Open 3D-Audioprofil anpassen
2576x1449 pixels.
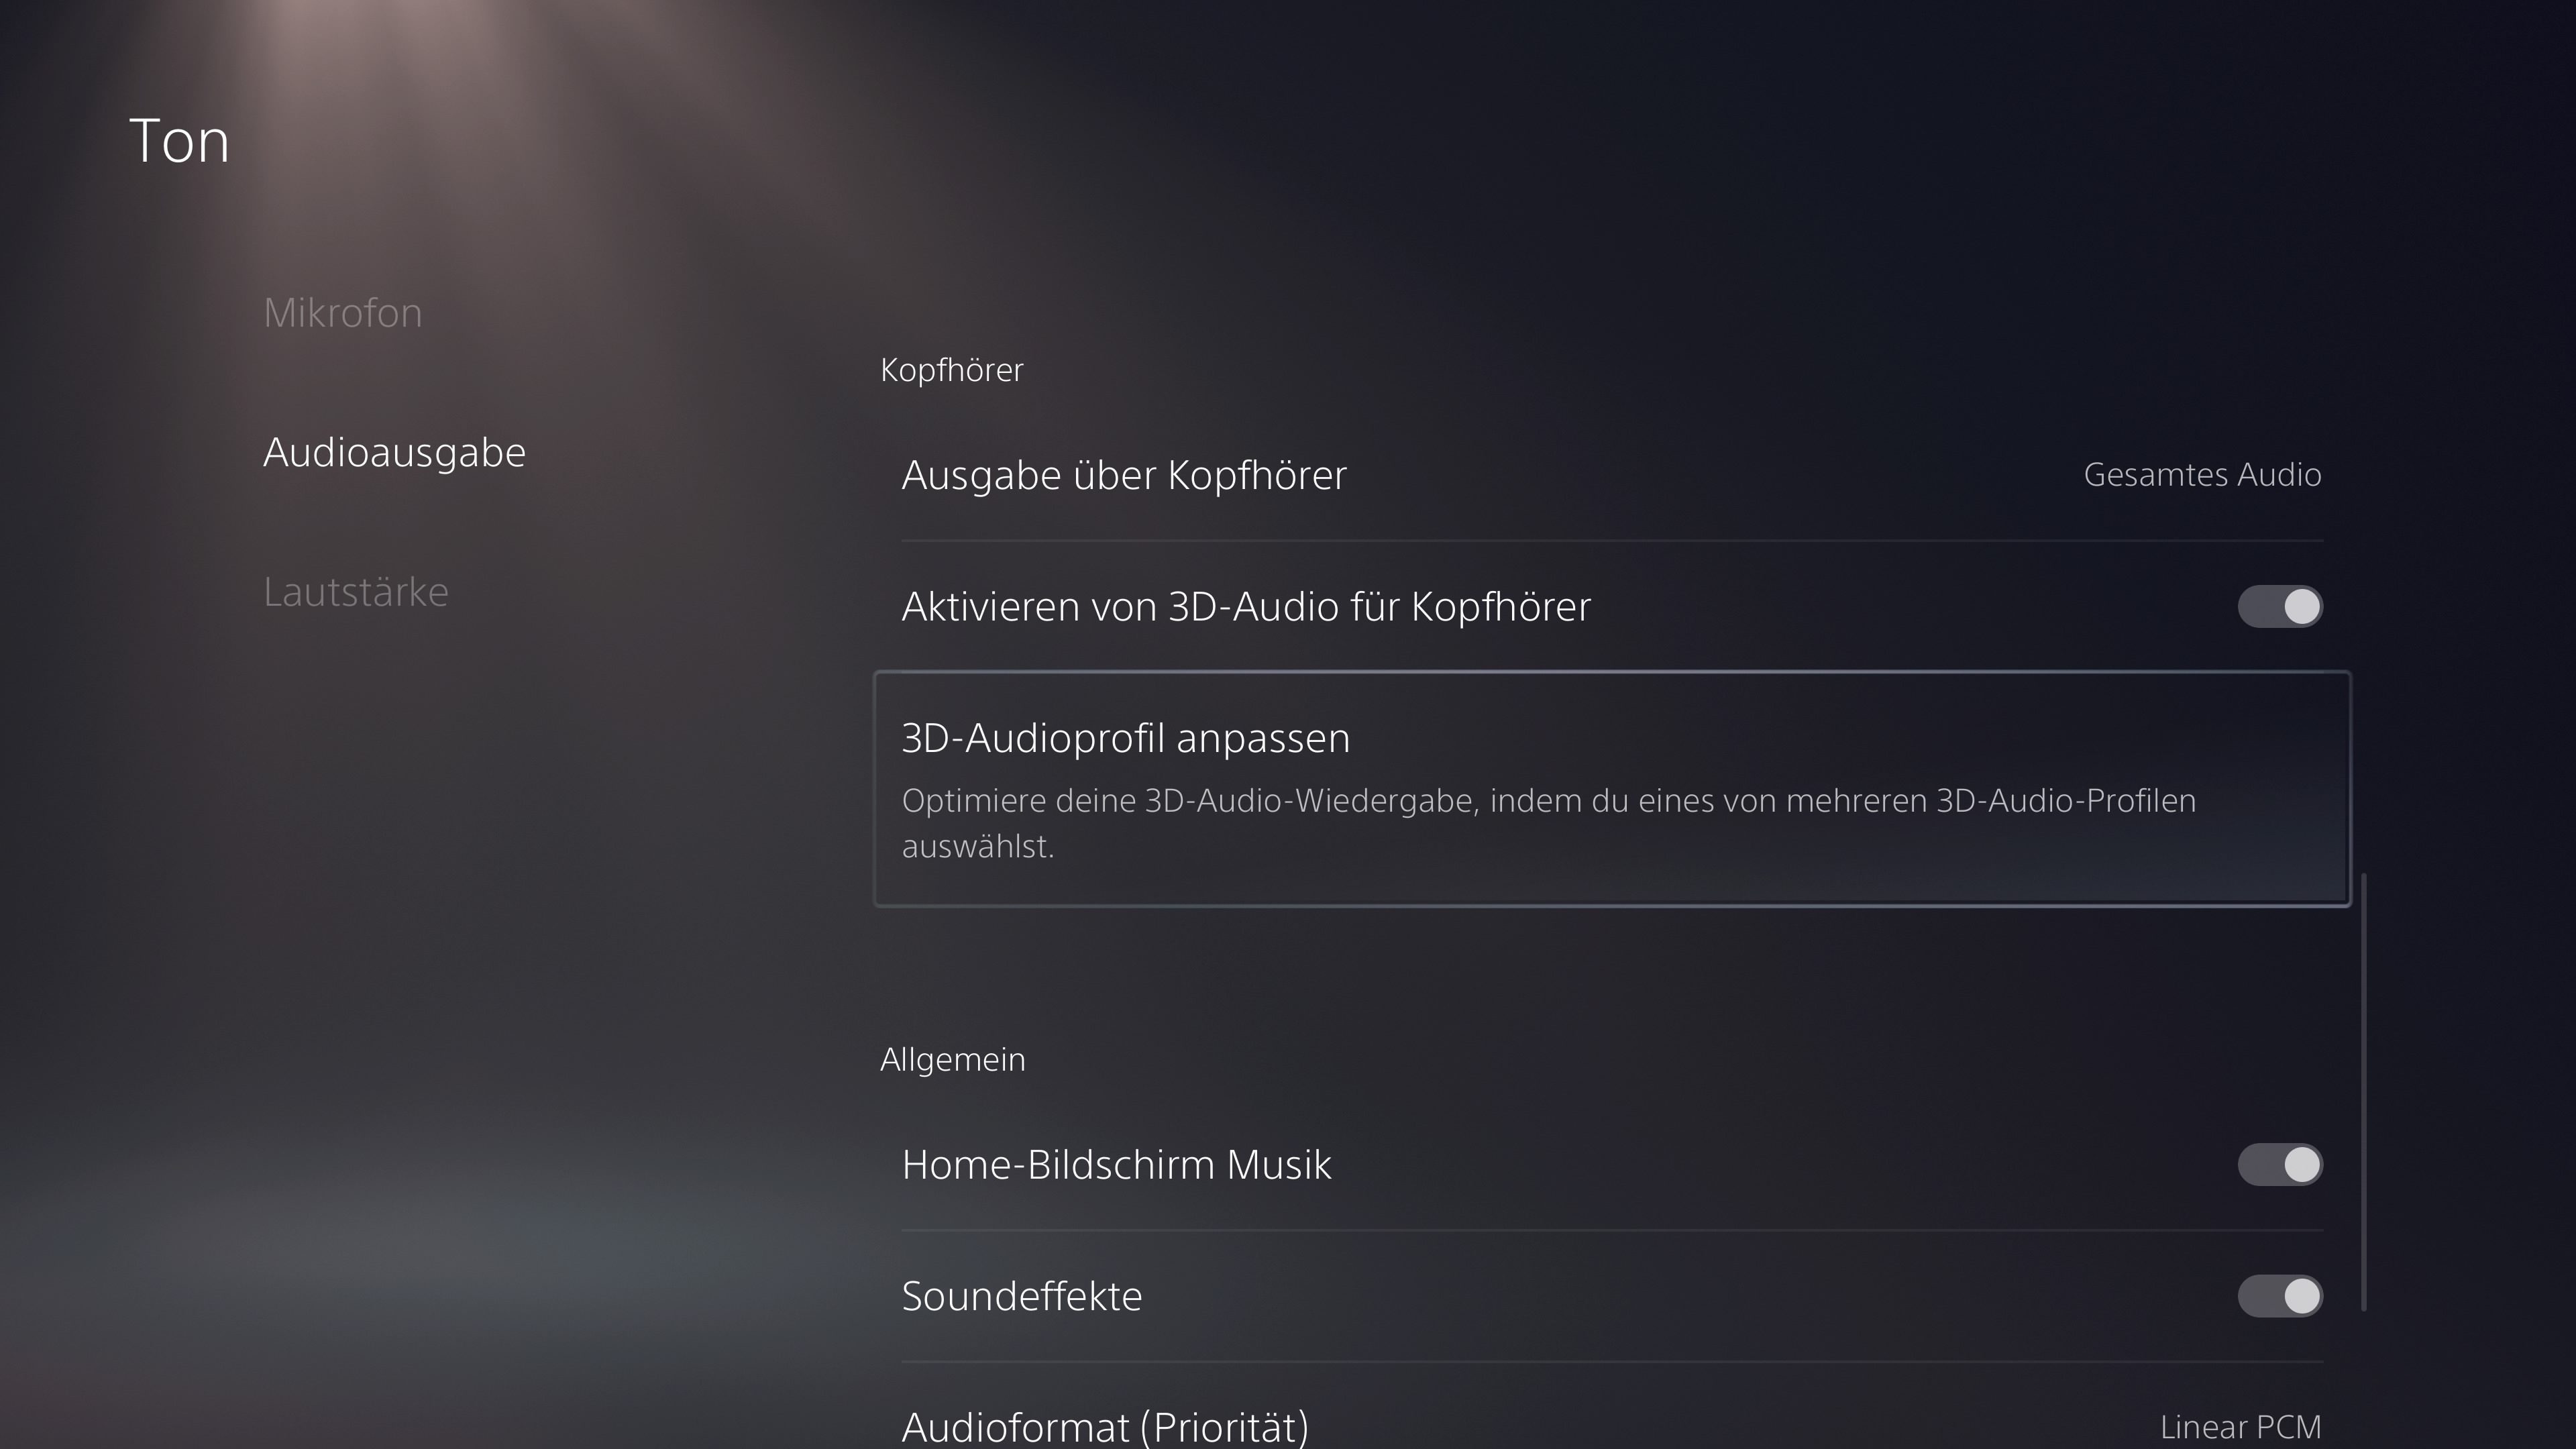coord(1125,738)
